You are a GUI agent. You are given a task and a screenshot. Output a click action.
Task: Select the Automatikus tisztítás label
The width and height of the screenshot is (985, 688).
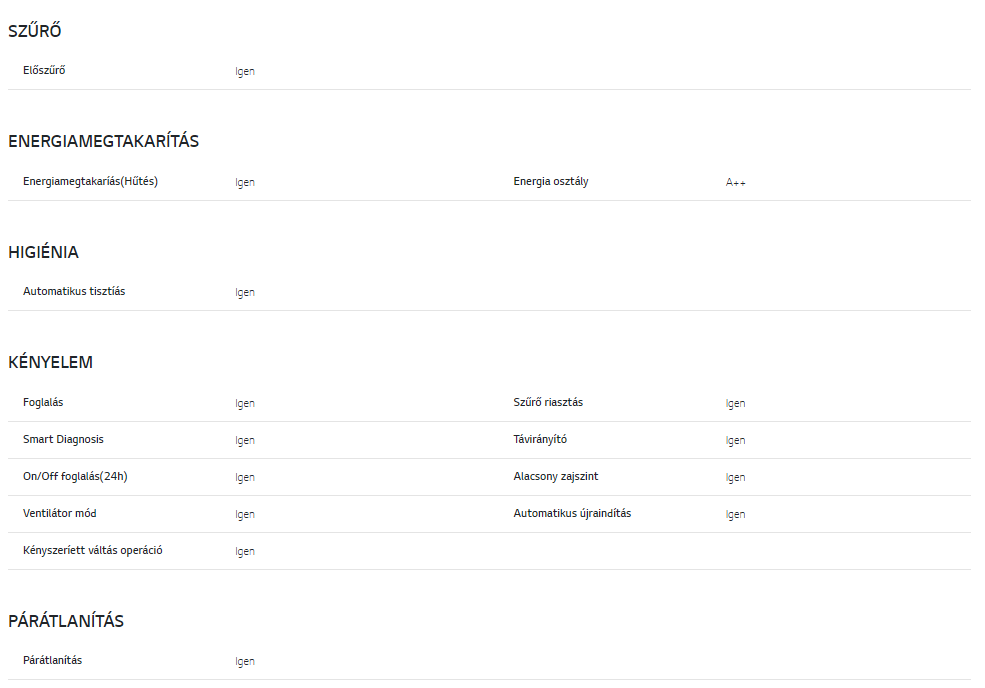pyautogui.click(x=74, y=291)
